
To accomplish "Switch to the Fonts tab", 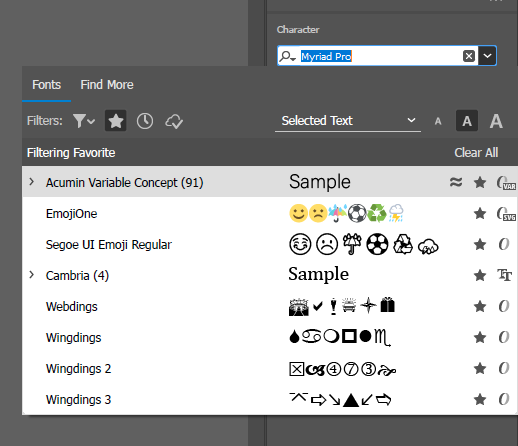I will [46, 85].
